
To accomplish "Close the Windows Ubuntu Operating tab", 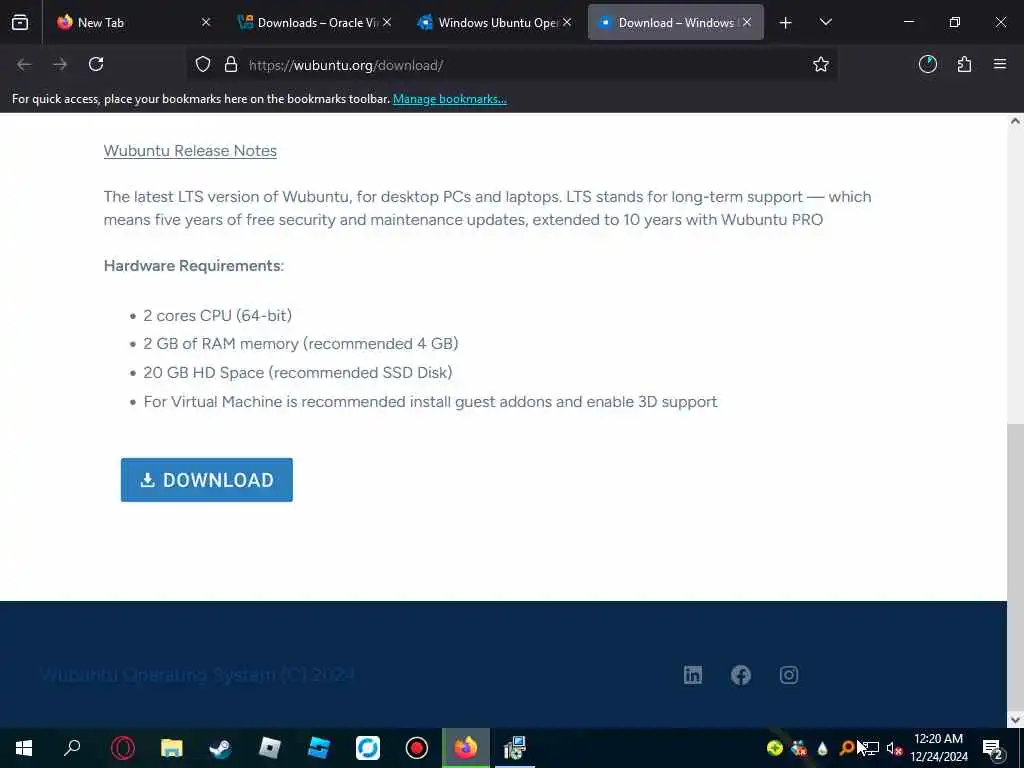I will 568,23.
